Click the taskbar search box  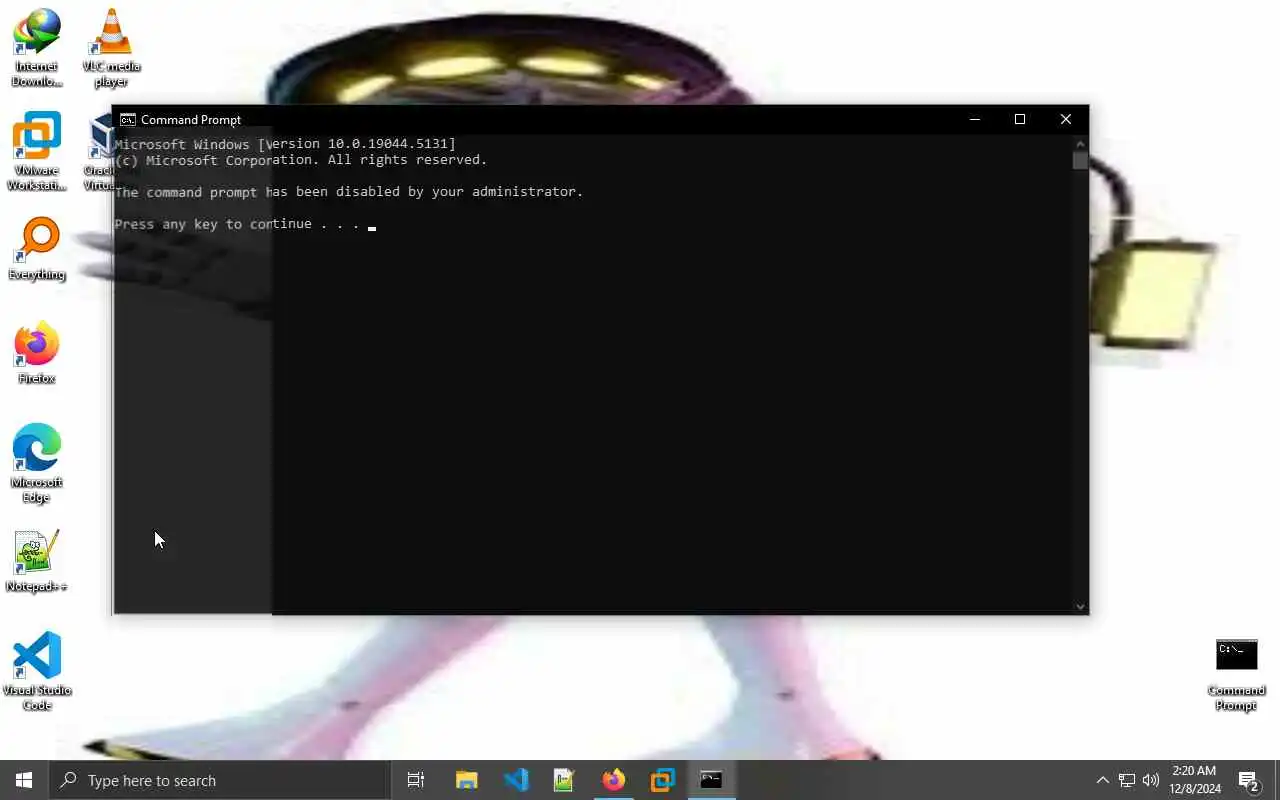pyautogui.click(x=219, y=780)
